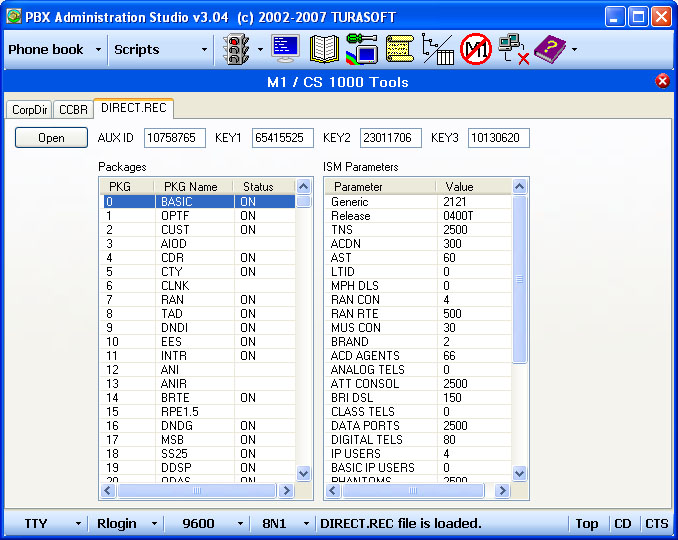Expand the Rlogin dropdown
Screen dimensions: 678x540
[x=154, y=524]
